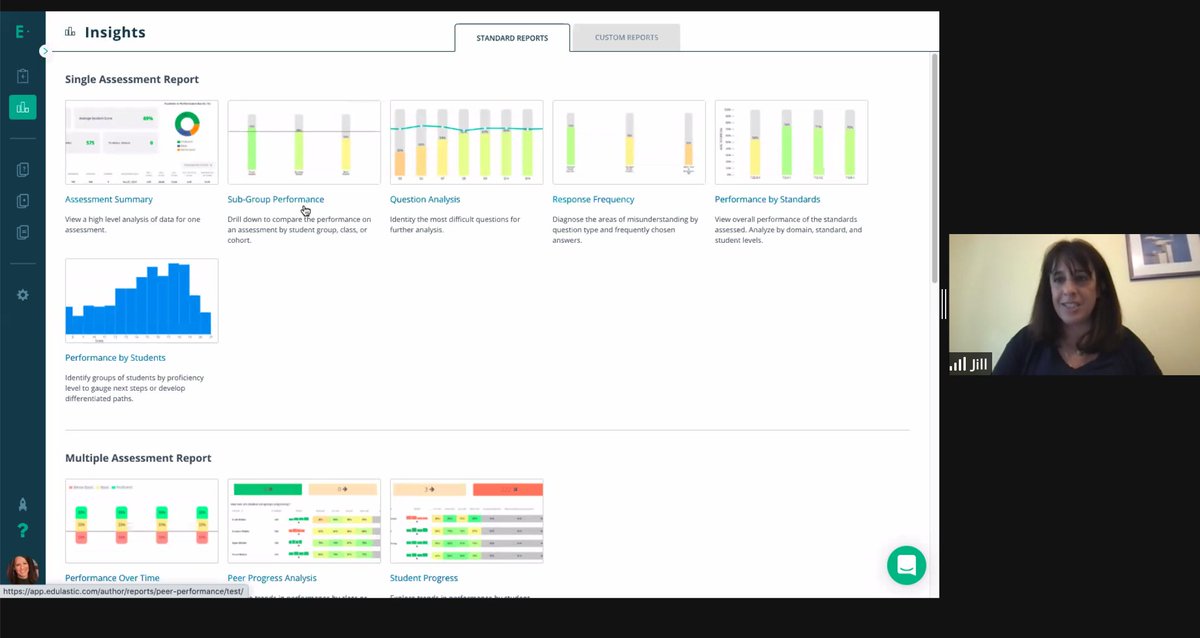Click the user profile avatar

click(23, 570)
